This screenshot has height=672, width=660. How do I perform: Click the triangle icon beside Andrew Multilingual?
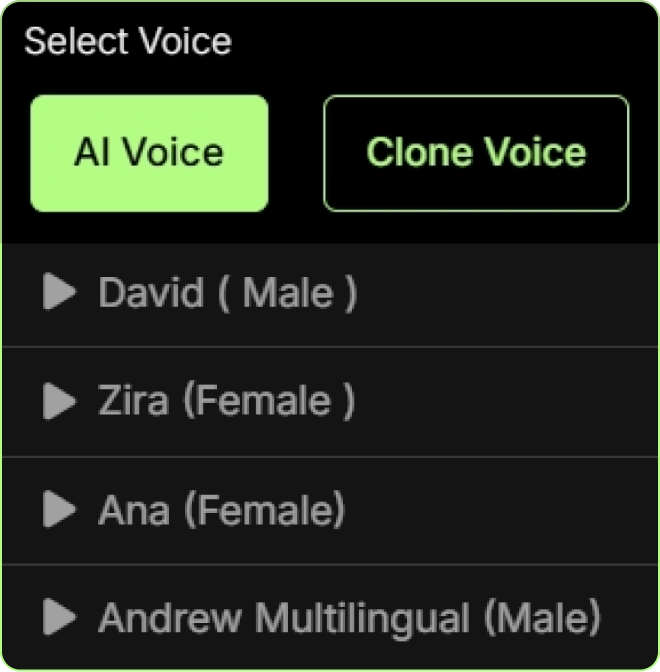(60, 618)
